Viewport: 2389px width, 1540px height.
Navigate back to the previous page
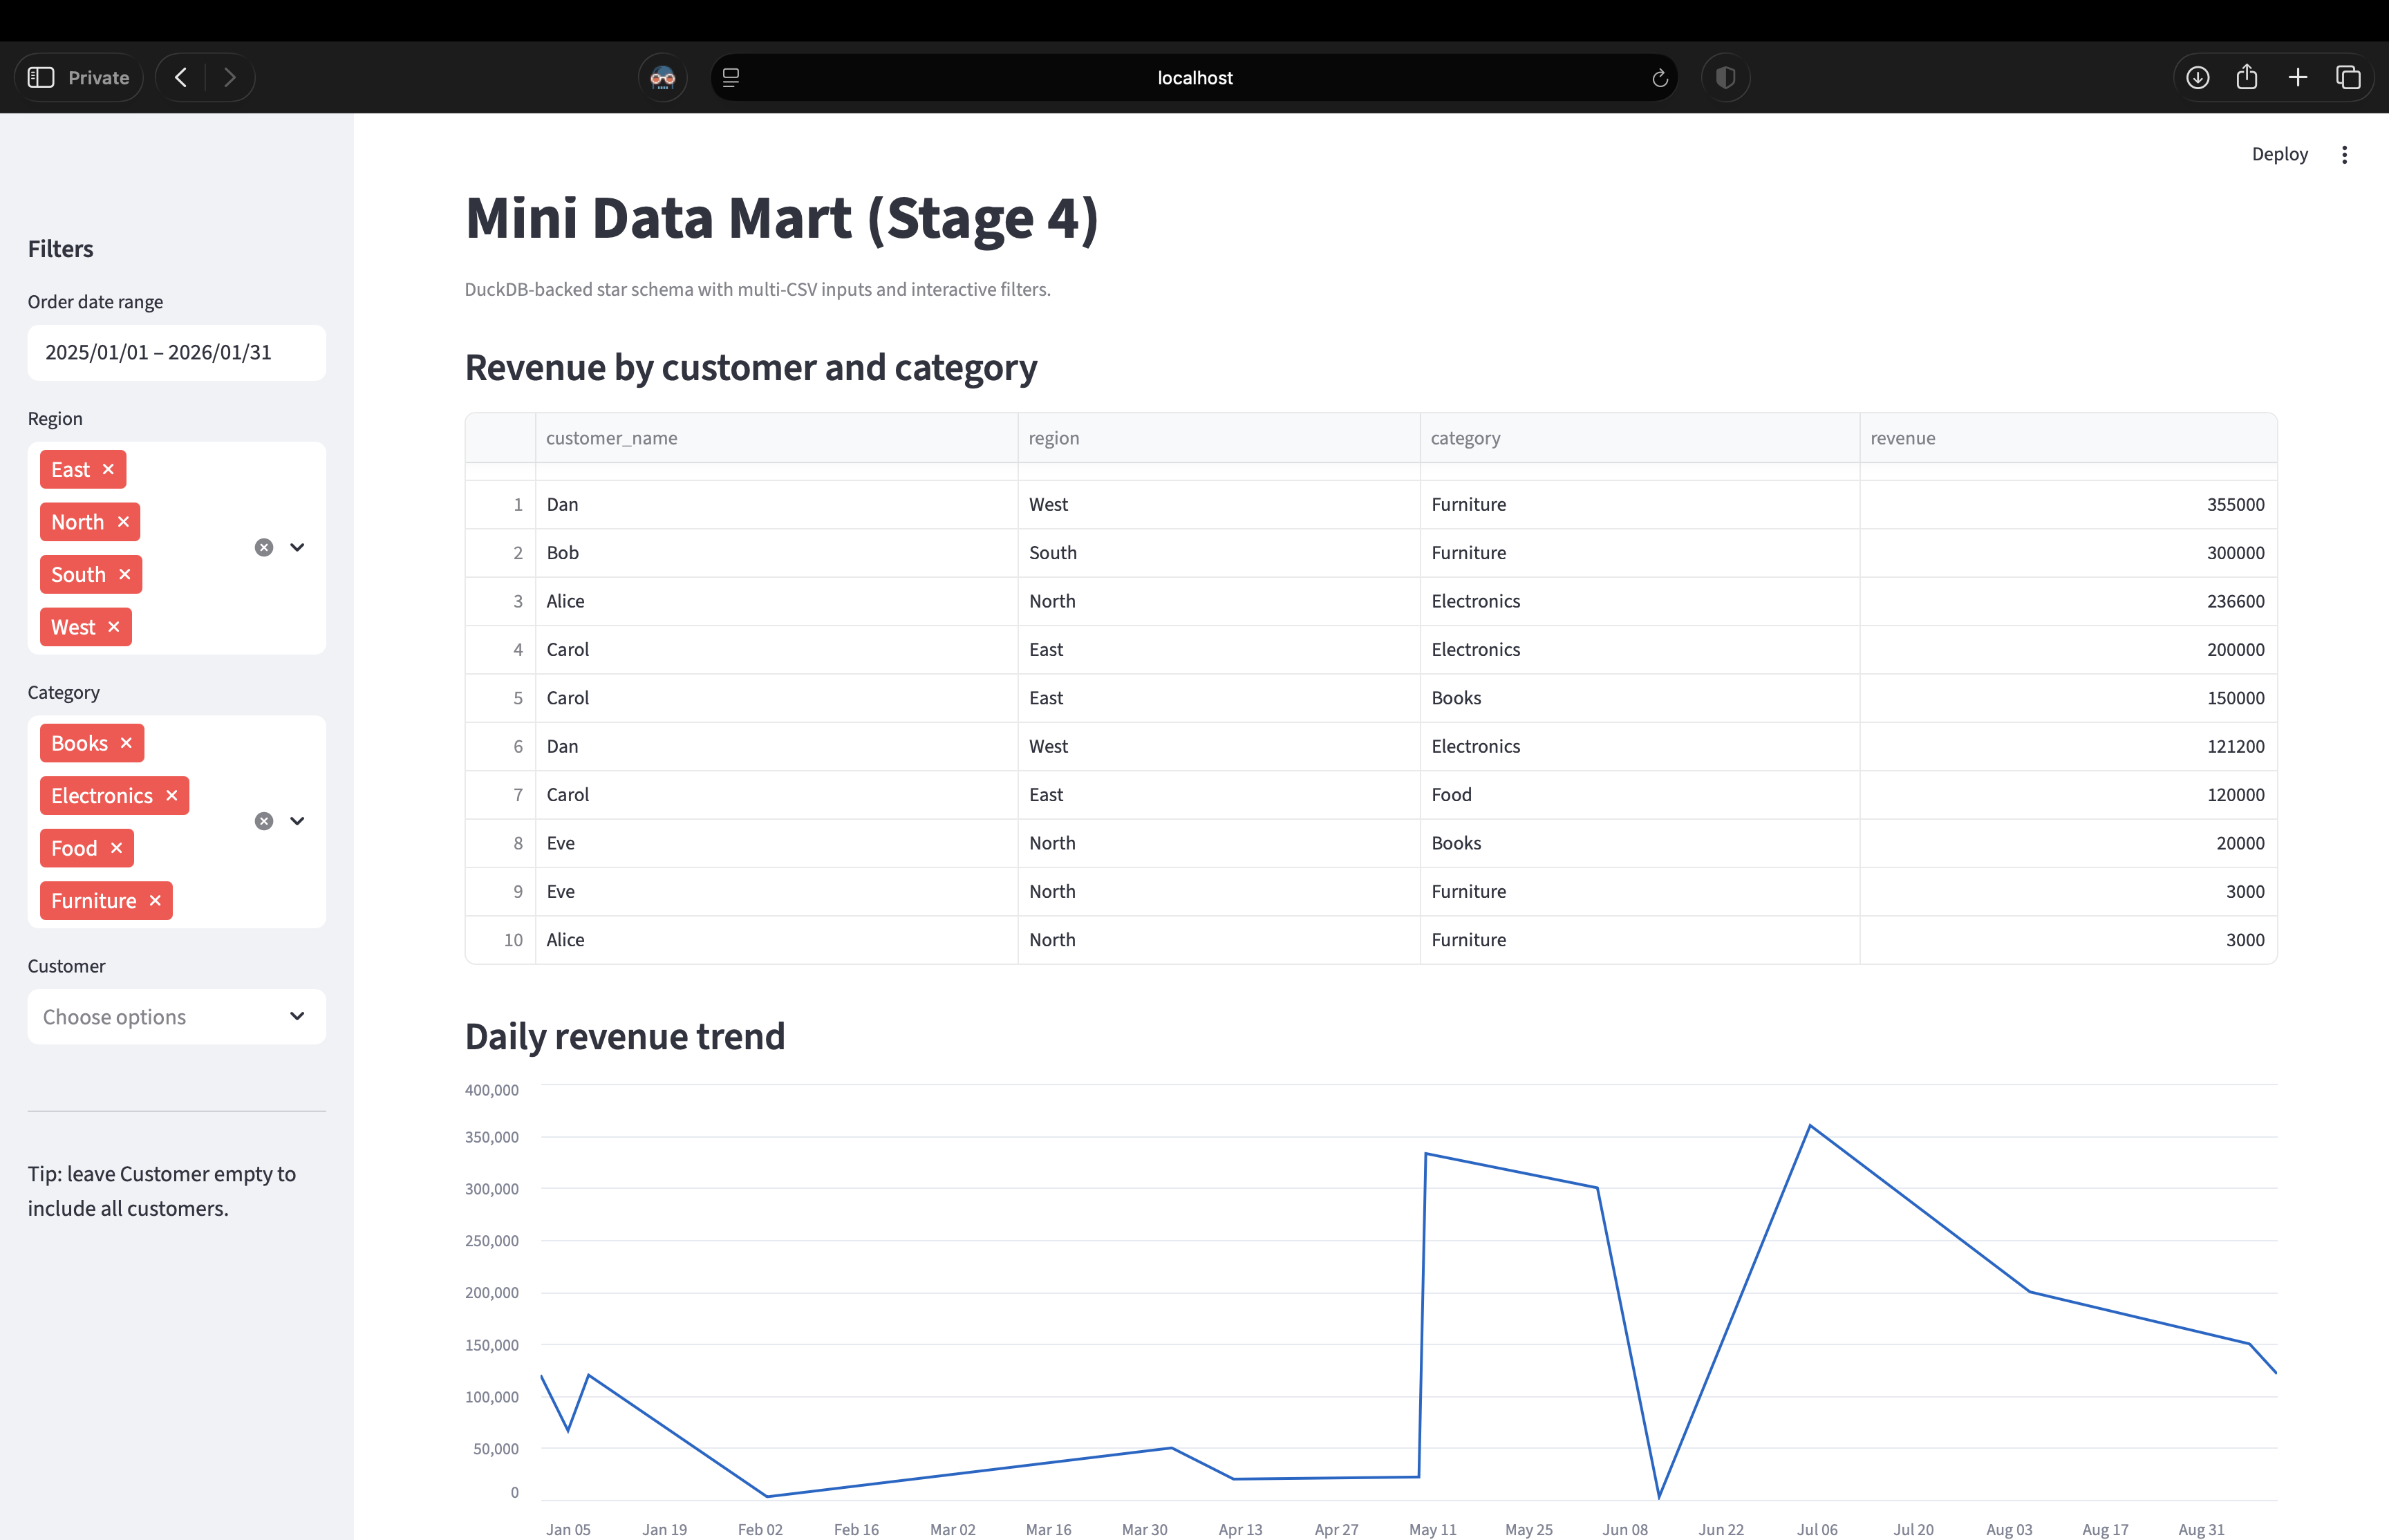click(x=181, y=77)
